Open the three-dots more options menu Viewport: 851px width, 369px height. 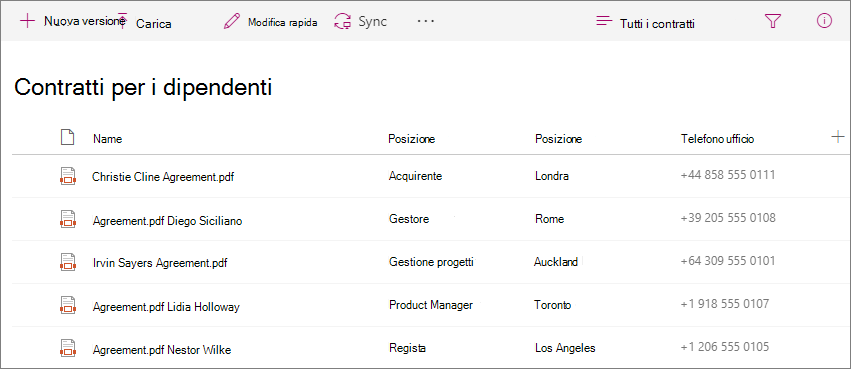(426, 21)
